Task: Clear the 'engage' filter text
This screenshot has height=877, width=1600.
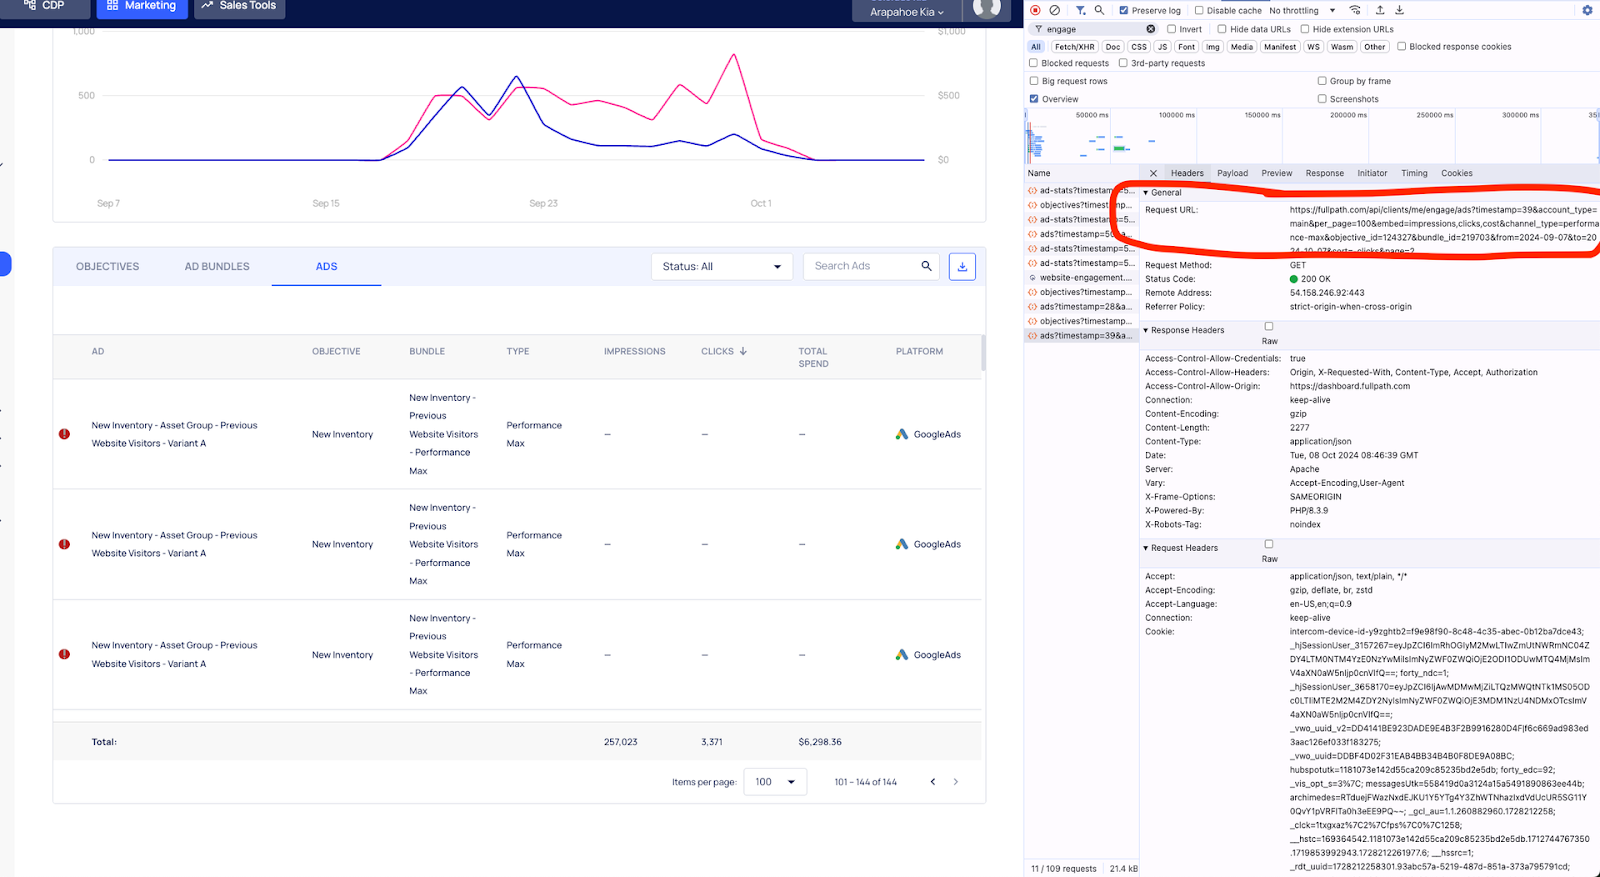Action: tap(1150, 29)
